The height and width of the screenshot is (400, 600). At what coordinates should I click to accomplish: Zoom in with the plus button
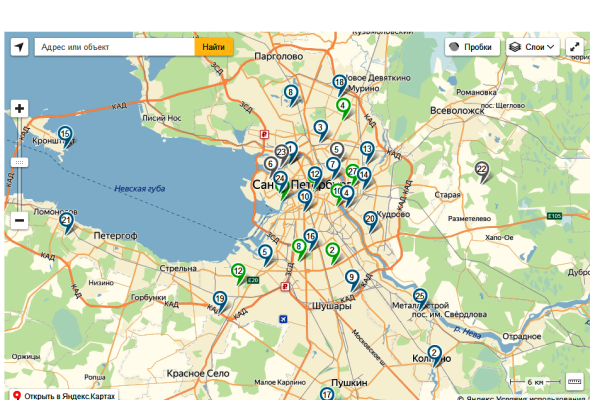click(x=19, y=109)
